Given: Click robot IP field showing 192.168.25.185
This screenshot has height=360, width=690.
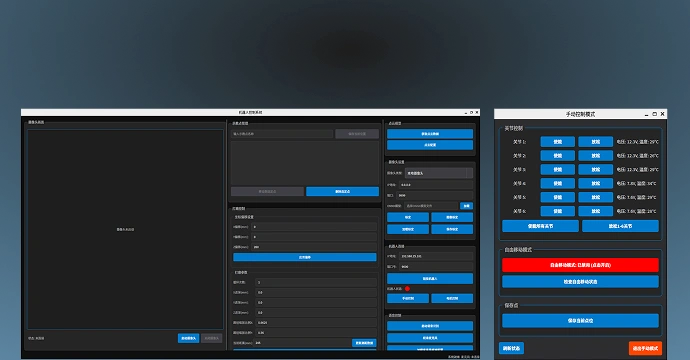Looking at the screenshot, I should click(x=436, y=256).
